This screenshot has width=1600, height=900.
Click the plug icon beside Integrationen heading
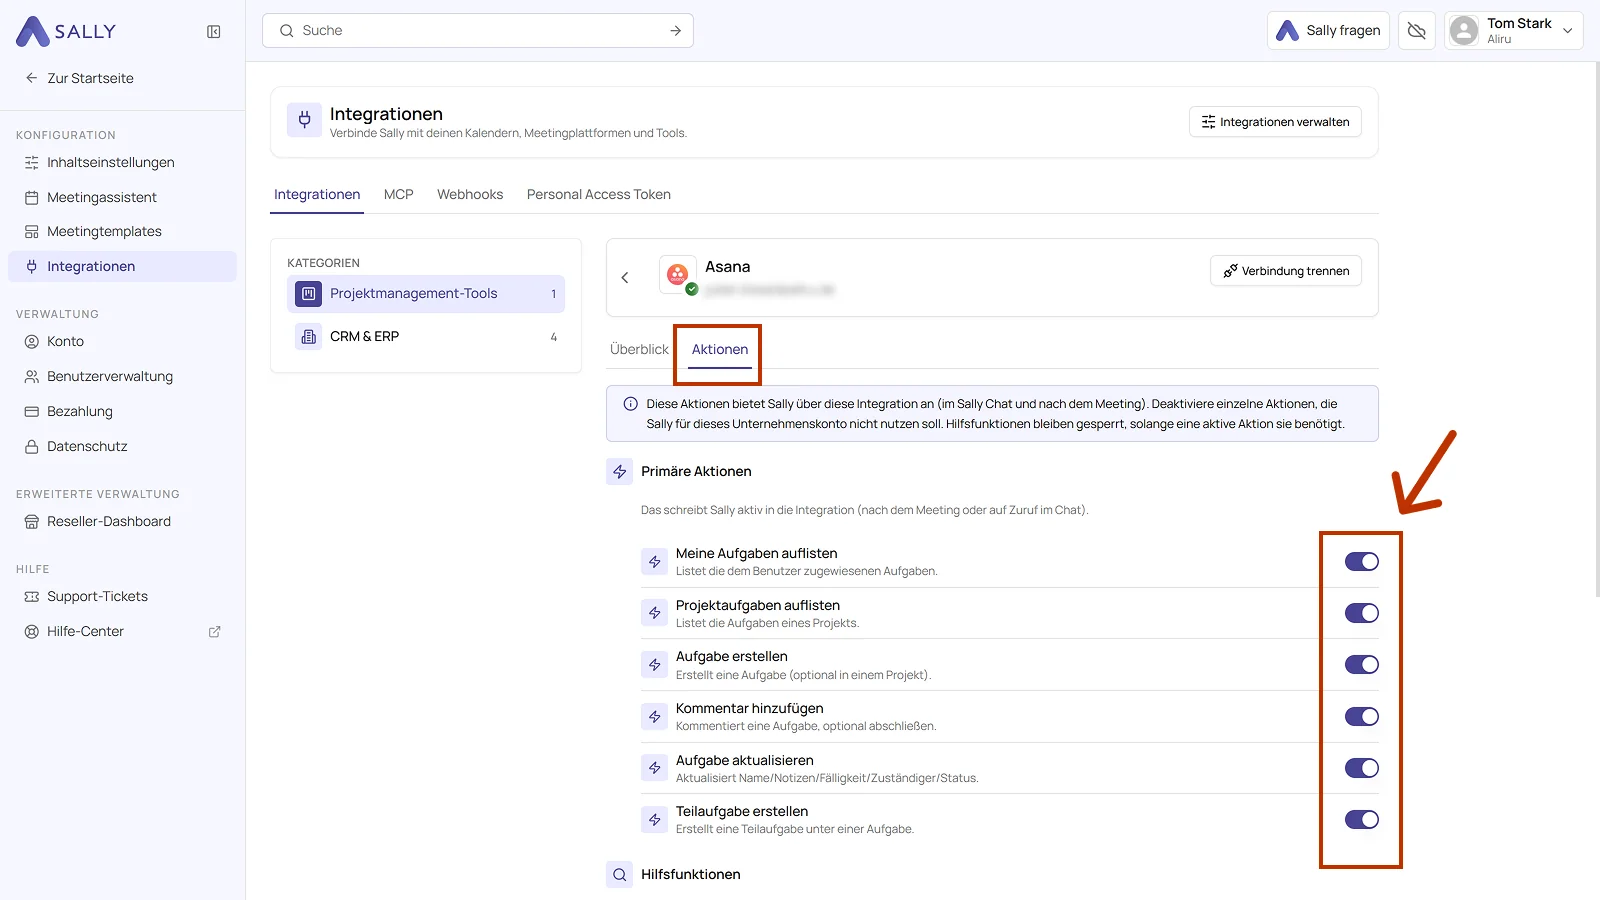tap(305, 121)
